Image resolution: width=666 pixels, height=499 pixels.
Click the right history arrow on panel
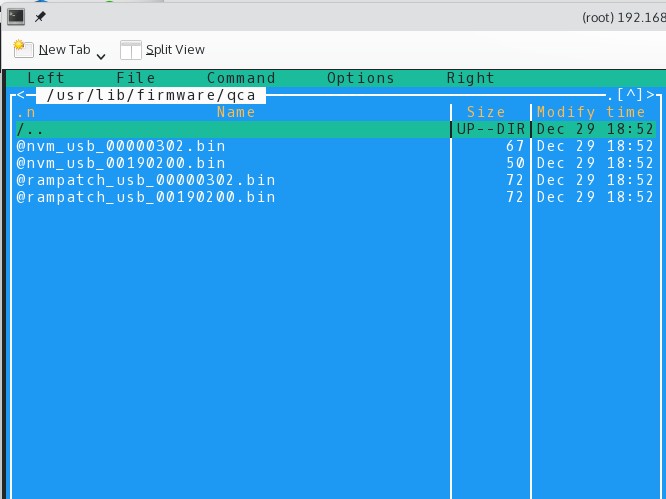point(651,95)
